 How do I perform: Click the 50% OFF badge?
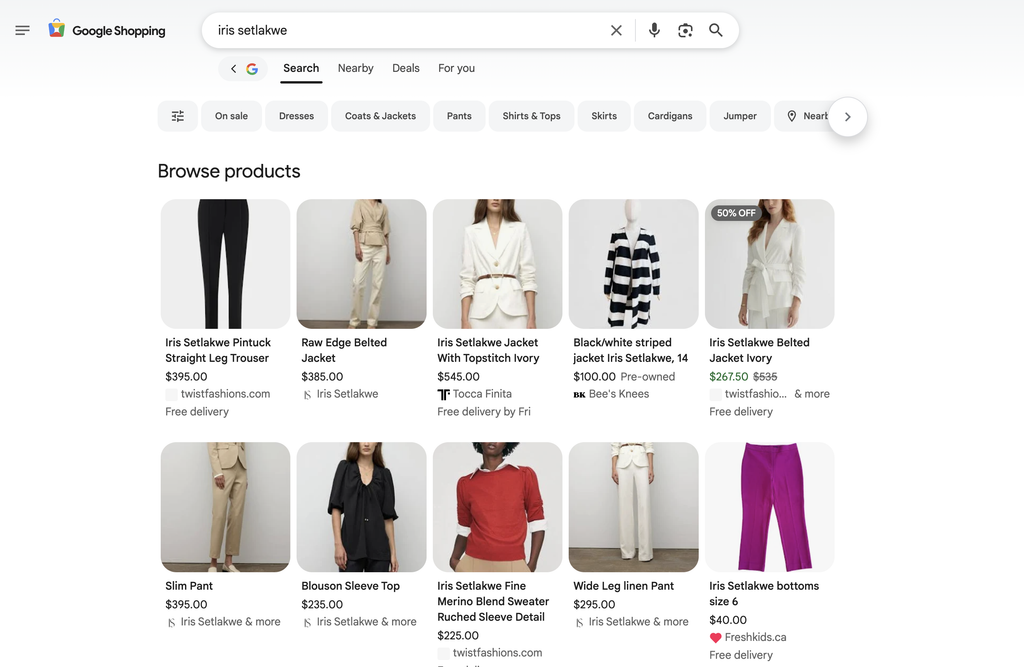736,213
